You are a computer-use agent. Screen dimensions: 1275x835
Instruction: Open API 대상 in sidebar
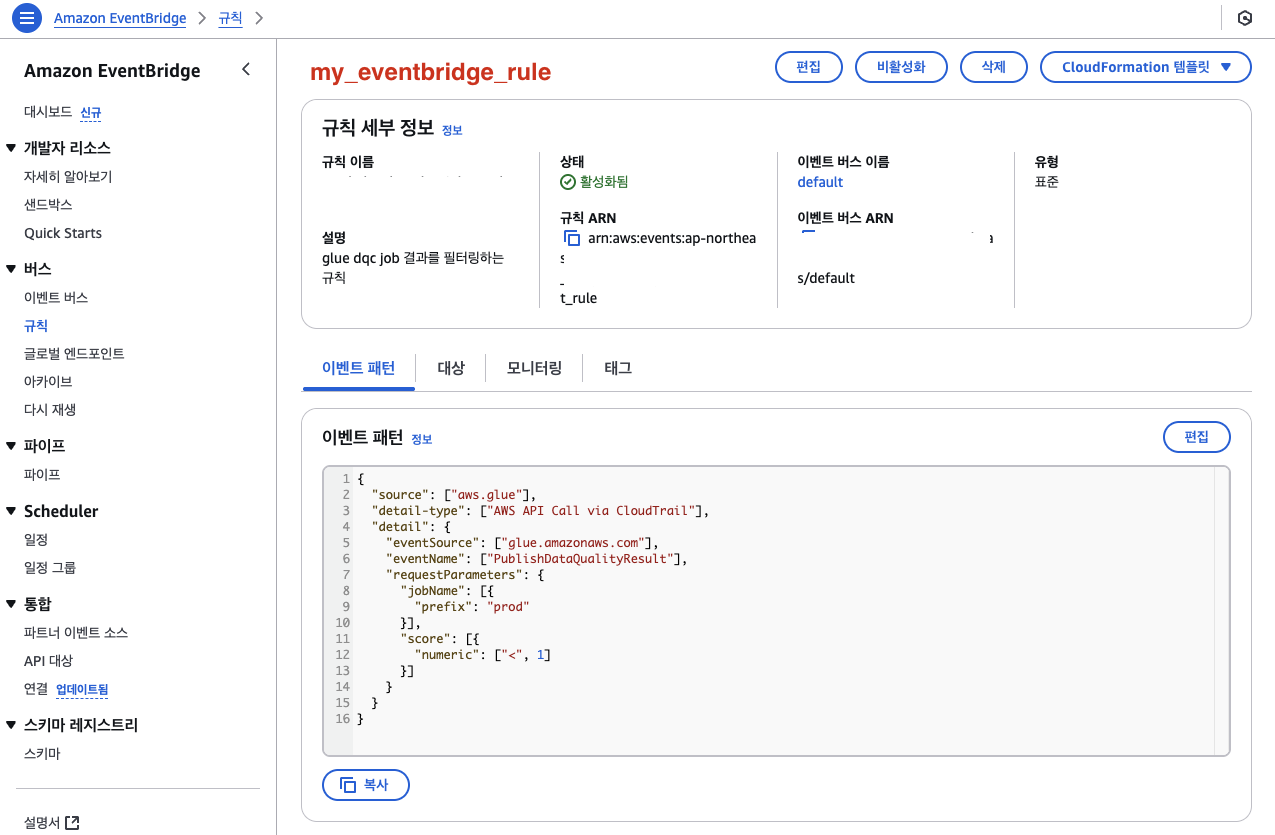click(48, 661)
